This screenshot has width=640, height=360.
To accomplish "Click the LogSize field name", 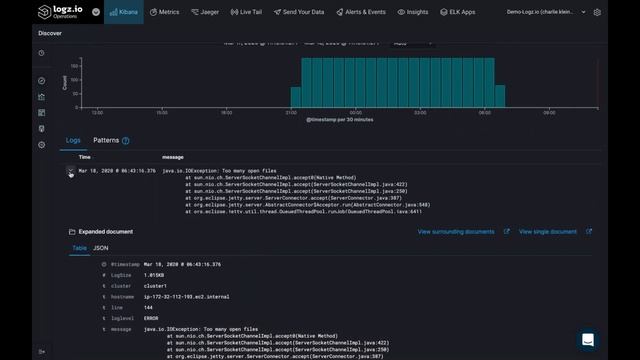I will click(121, 276).
